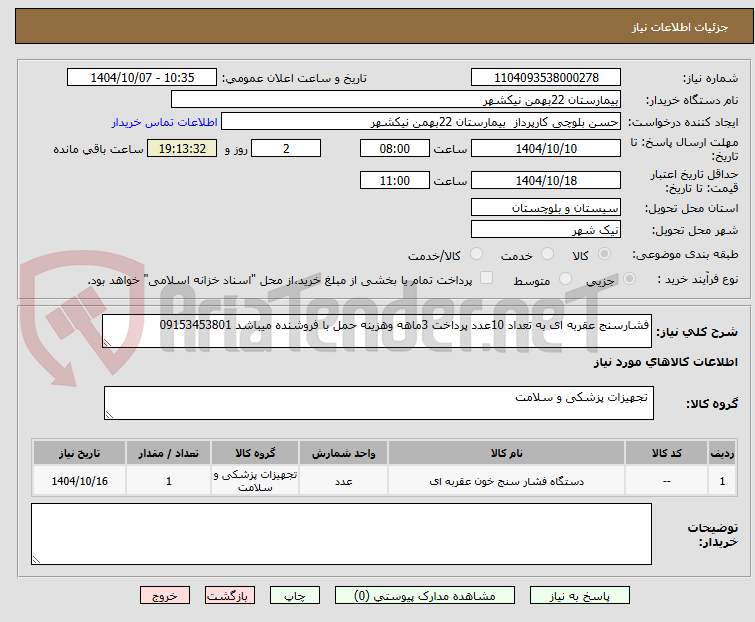
Task: Click the need number field 1104093538000278
Action: pyautogui.click(x=546, y=78)
